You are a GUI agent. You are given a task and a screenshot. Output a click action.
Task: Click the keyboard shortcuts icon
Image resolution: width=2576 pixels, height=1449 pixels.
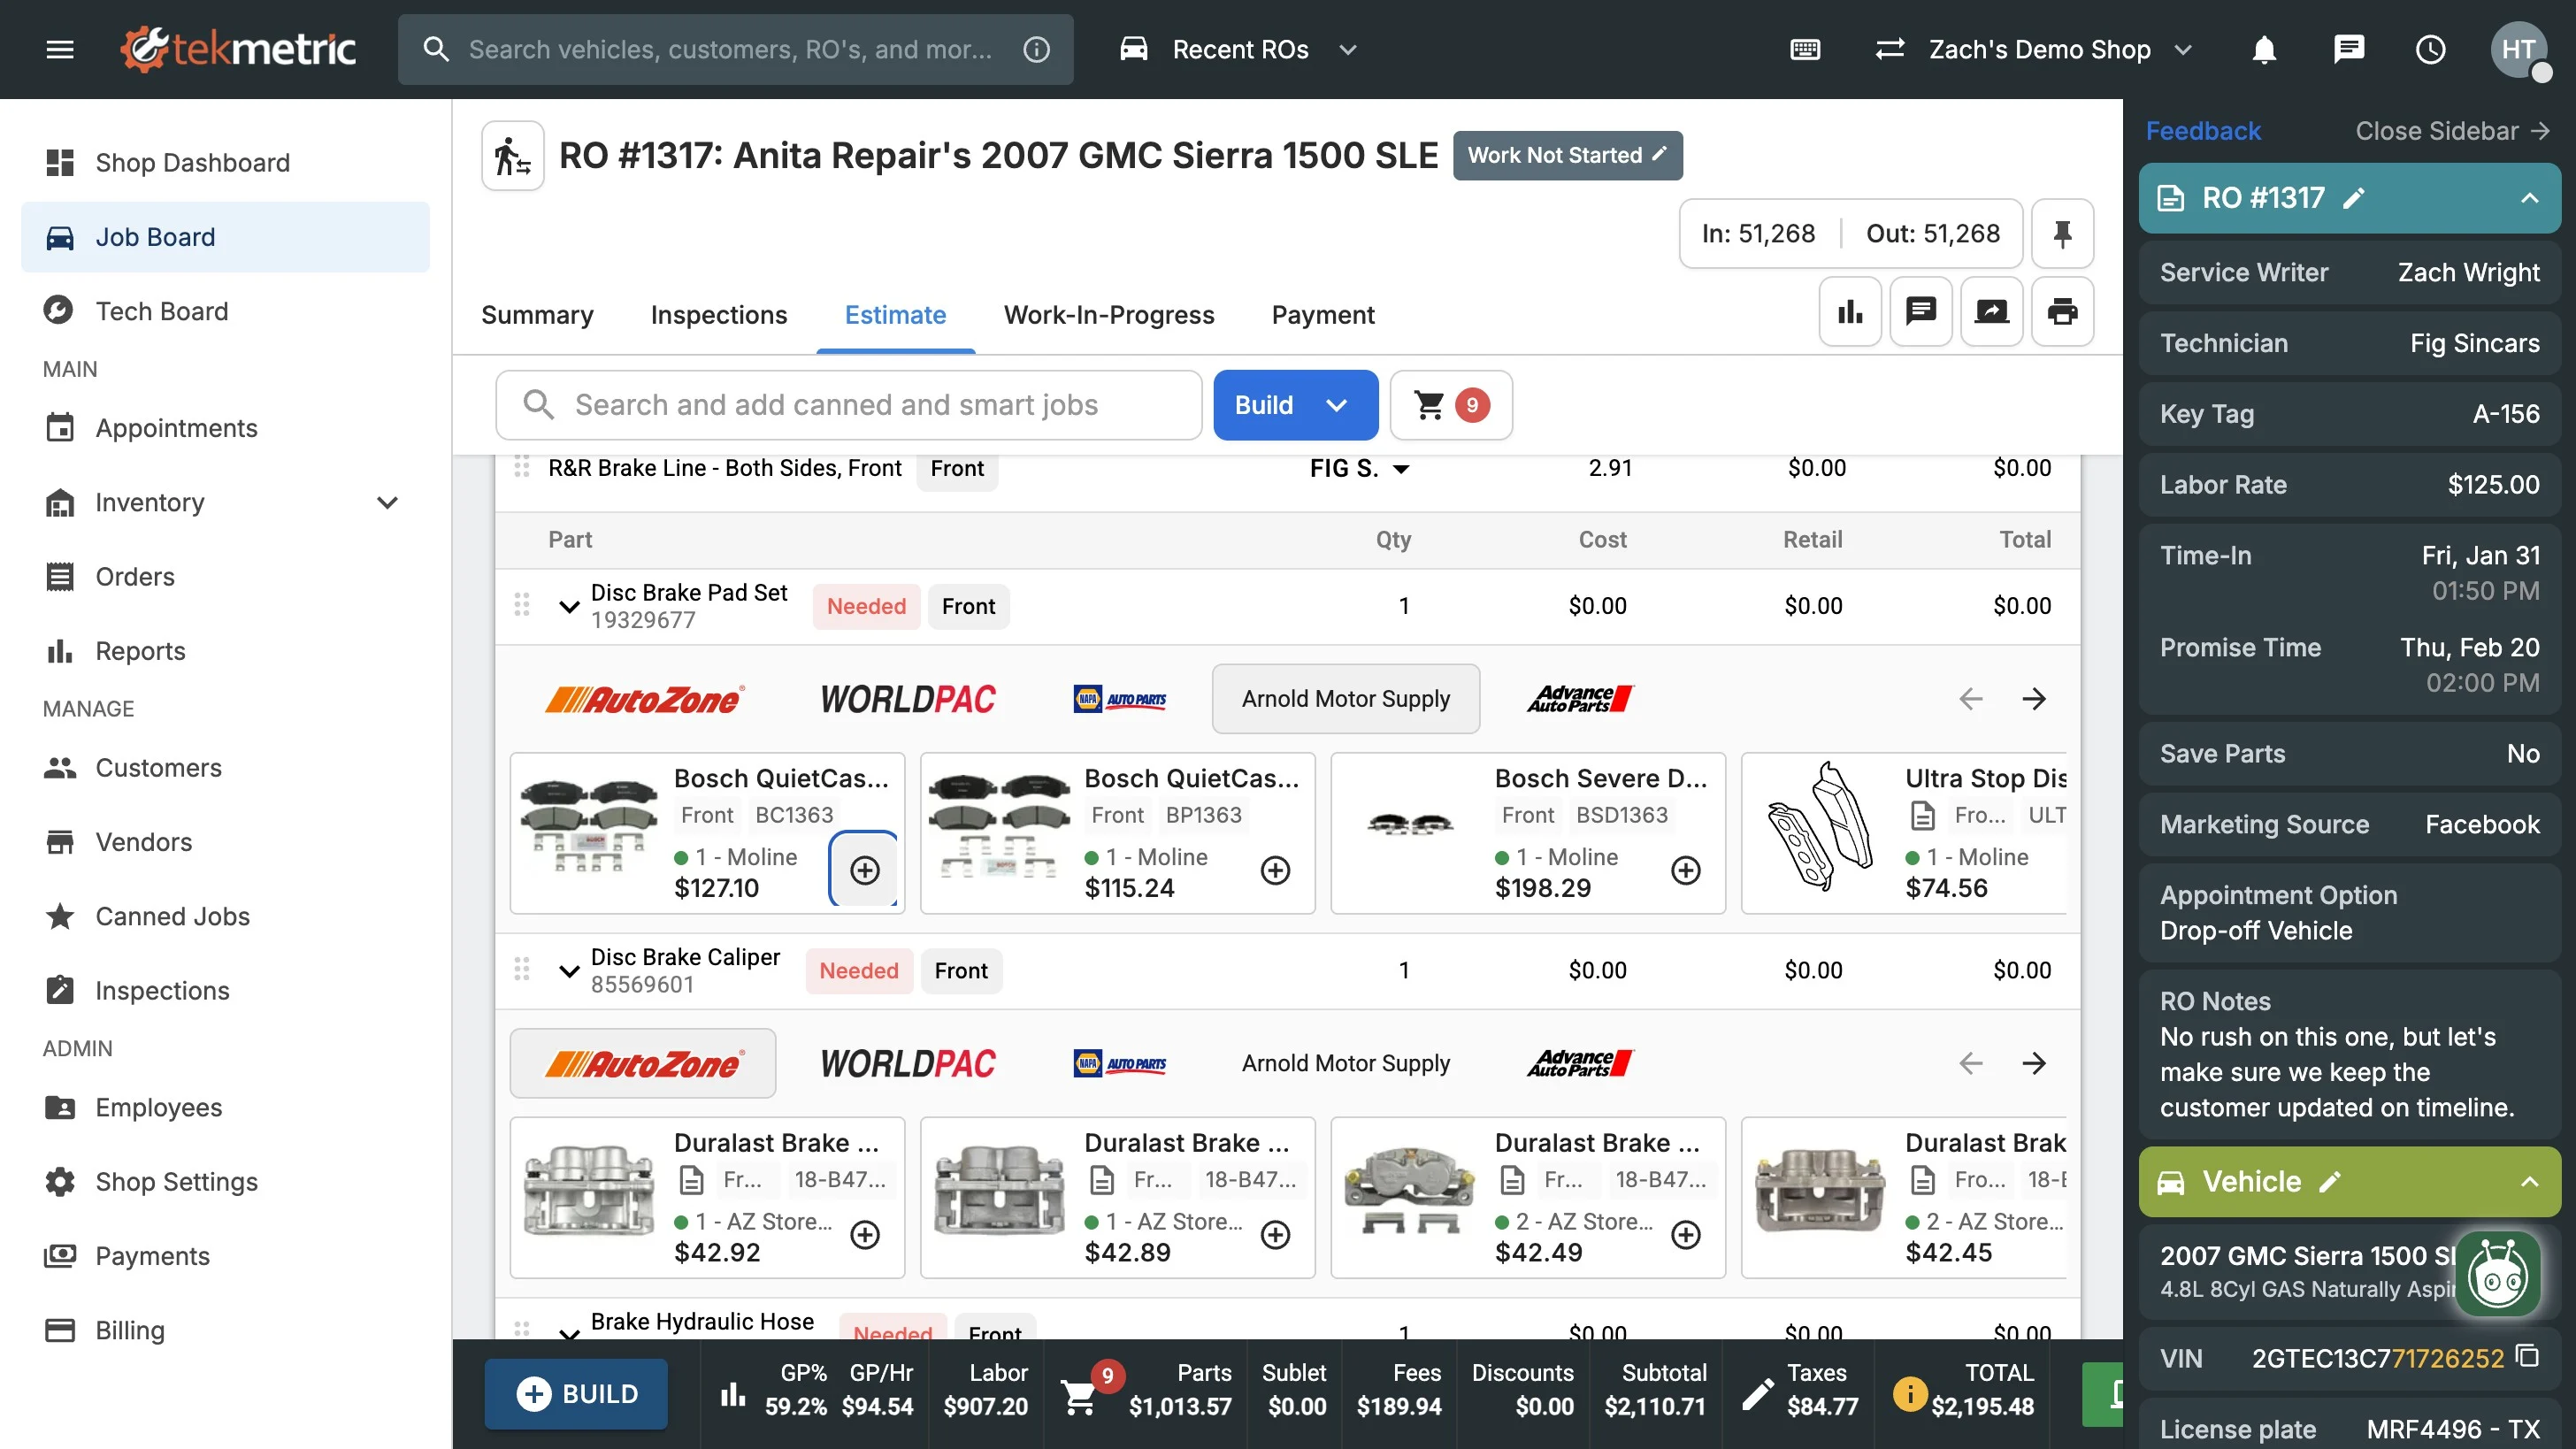click(x=1805, y=49)
